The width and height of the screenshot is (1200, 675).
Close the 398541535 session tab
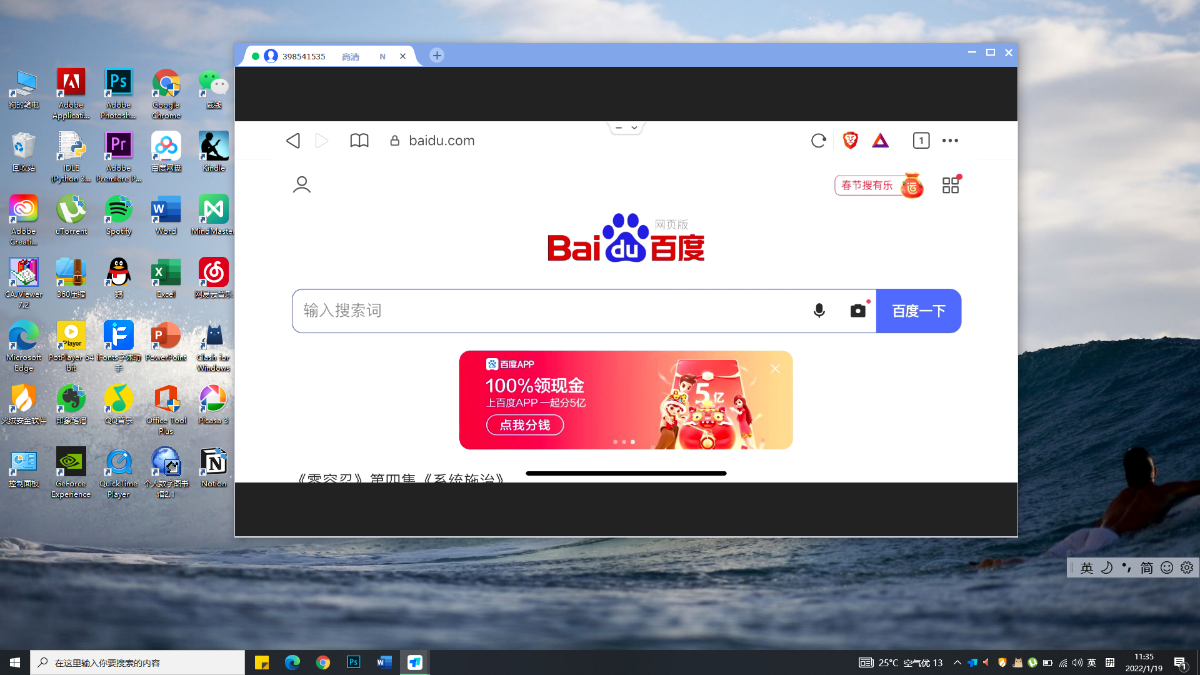(x=403, y=57)
